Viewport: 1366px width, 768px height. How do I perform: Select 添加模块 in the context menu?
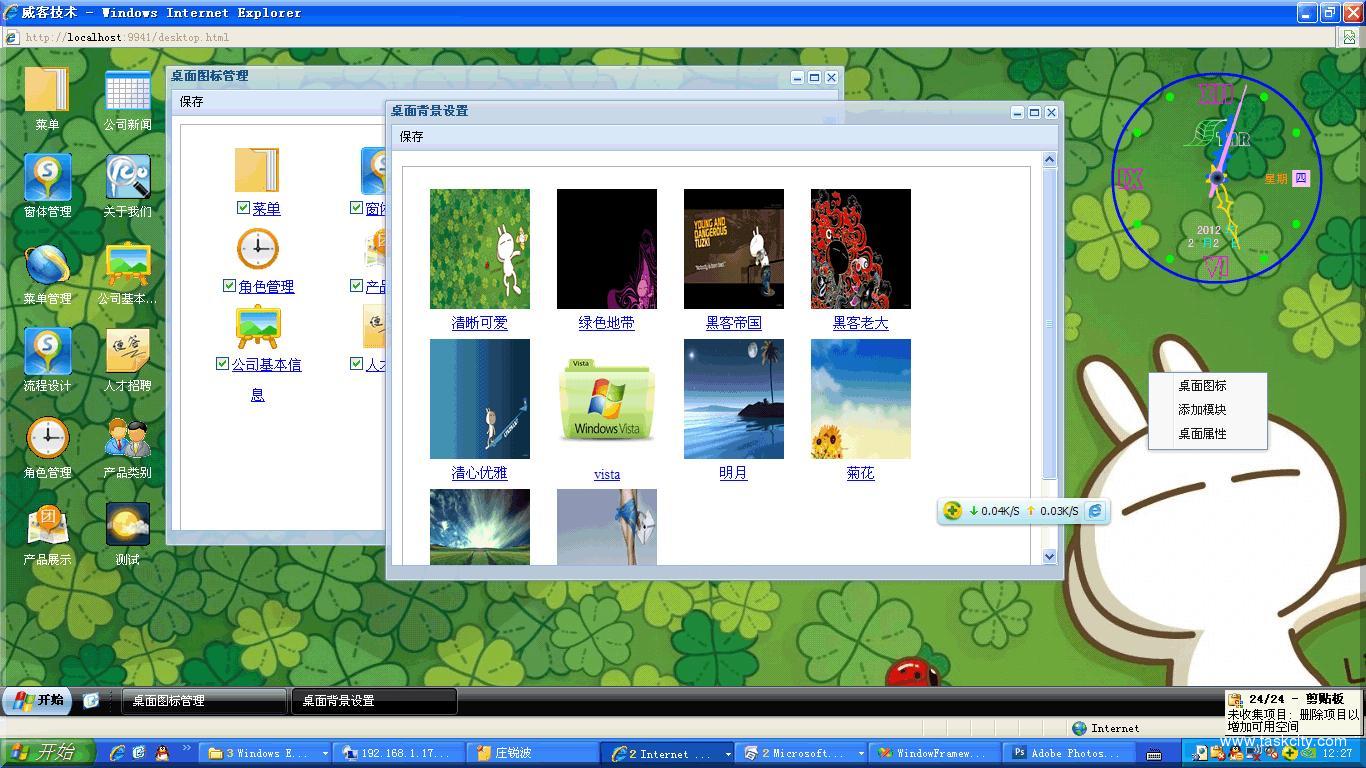point(1202,410)
